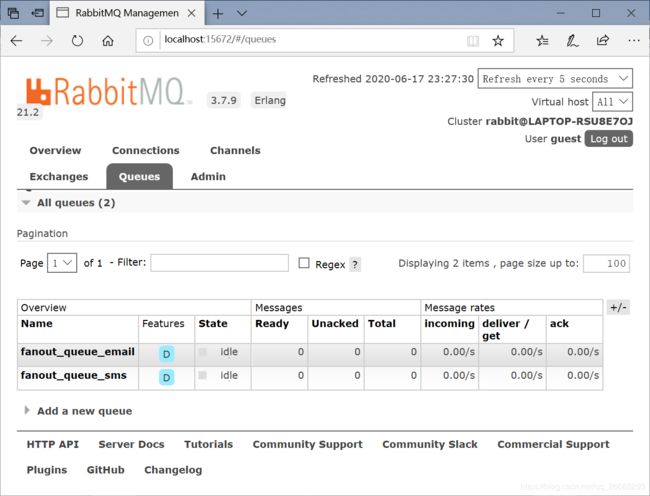650x496 pixels.
Task: Reload the page with the refresh icon
Action: tap(77, 41)
